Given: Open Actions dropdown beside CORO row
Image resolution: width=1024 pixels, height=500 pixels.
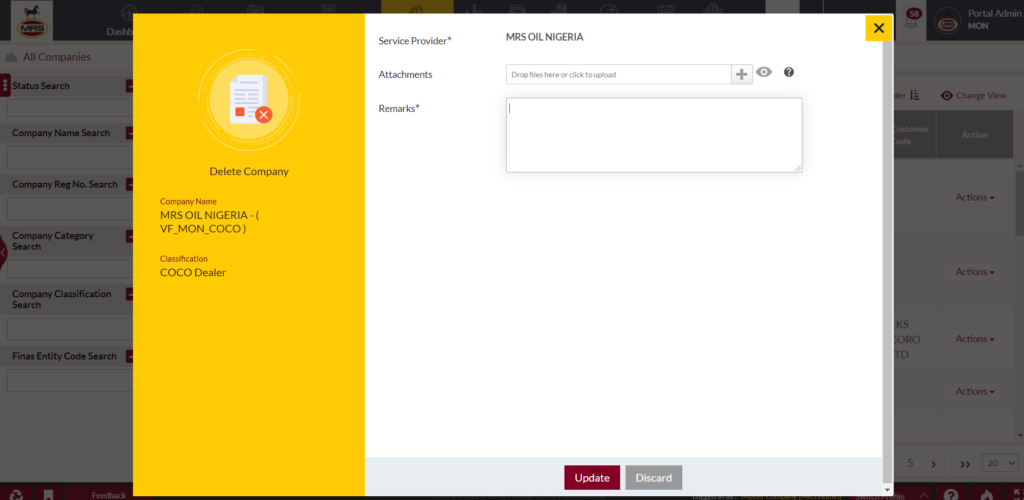Looking at the screenshot, I should point(974,339).
